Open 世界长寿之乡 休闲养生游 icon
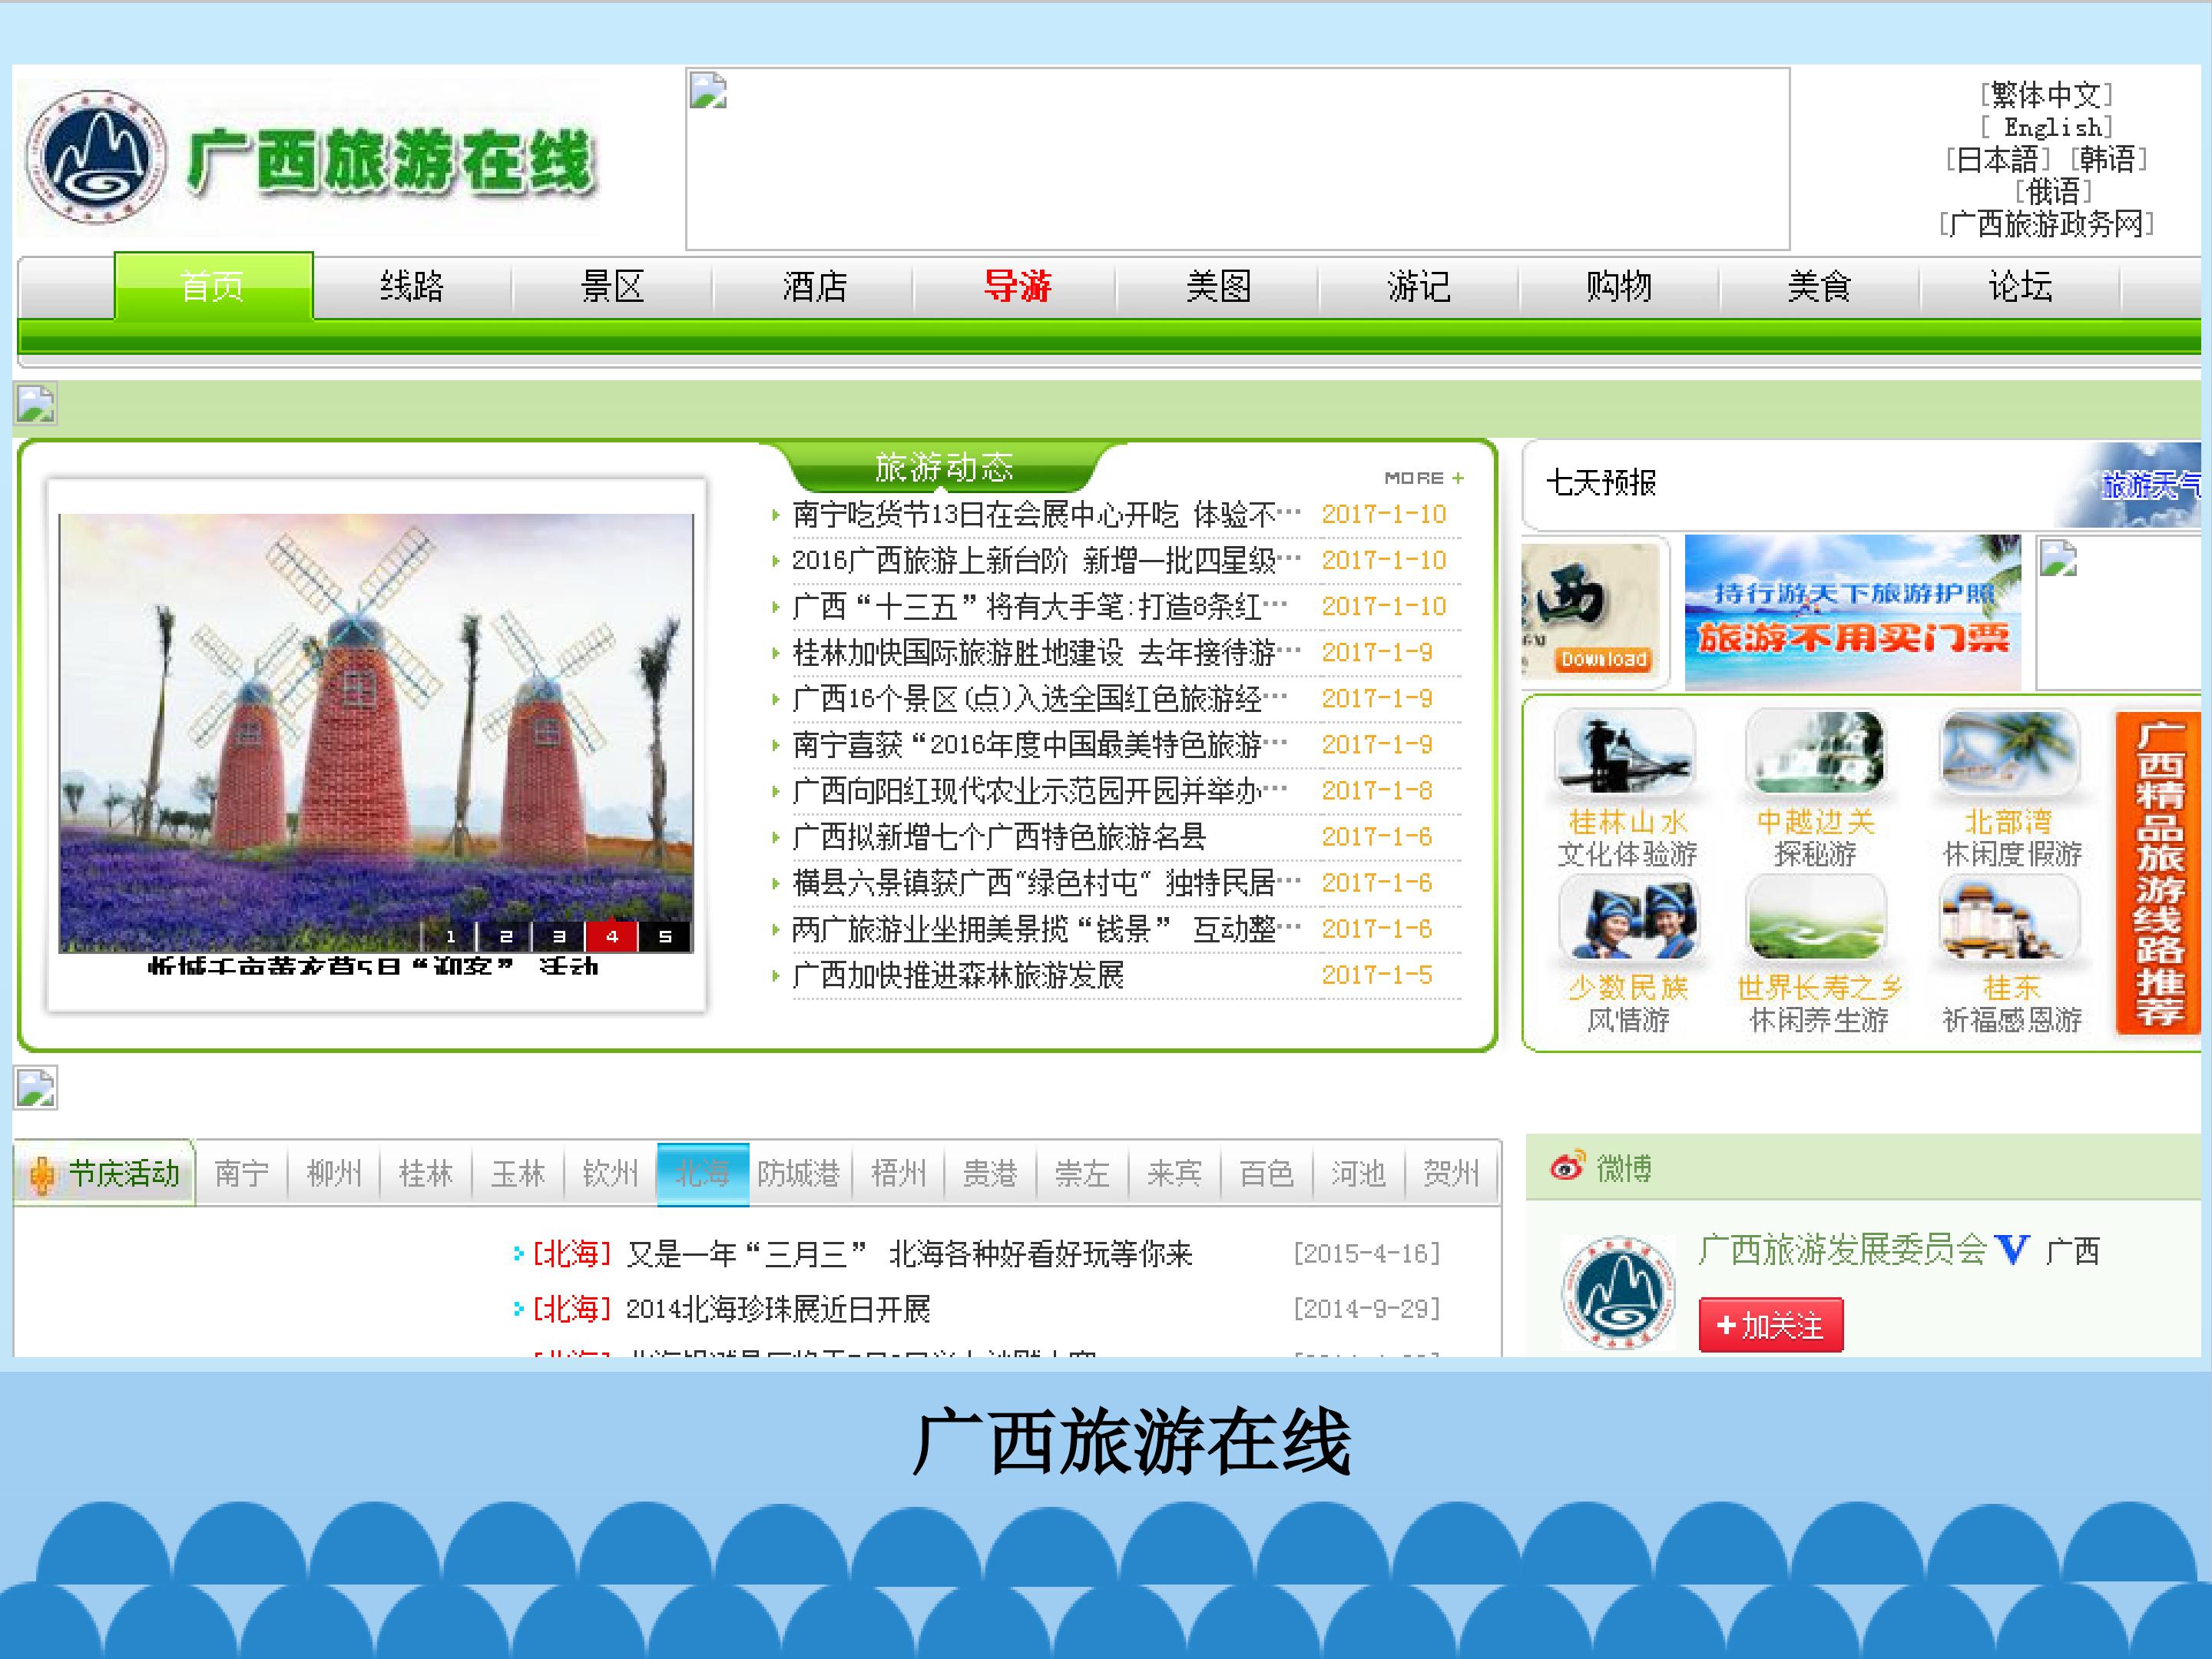Viewport: 2212px width, 1659px height. click(x=1816, y=918)
